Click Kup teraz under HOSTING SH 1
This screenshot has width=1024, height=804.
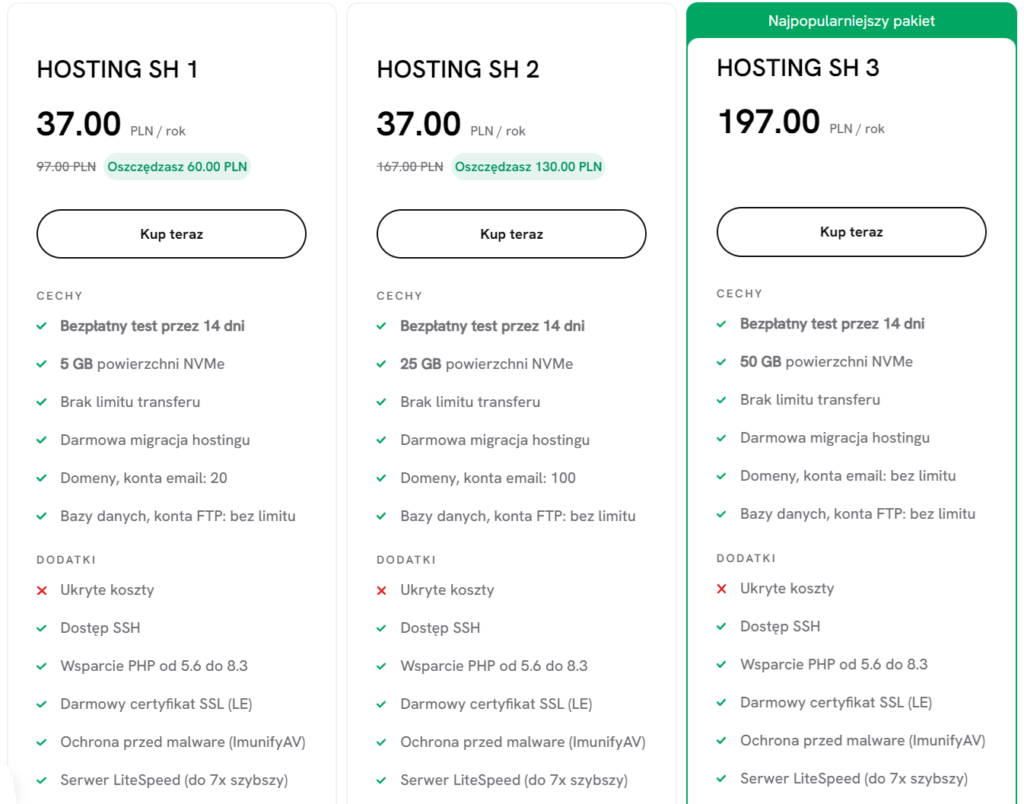171,234
